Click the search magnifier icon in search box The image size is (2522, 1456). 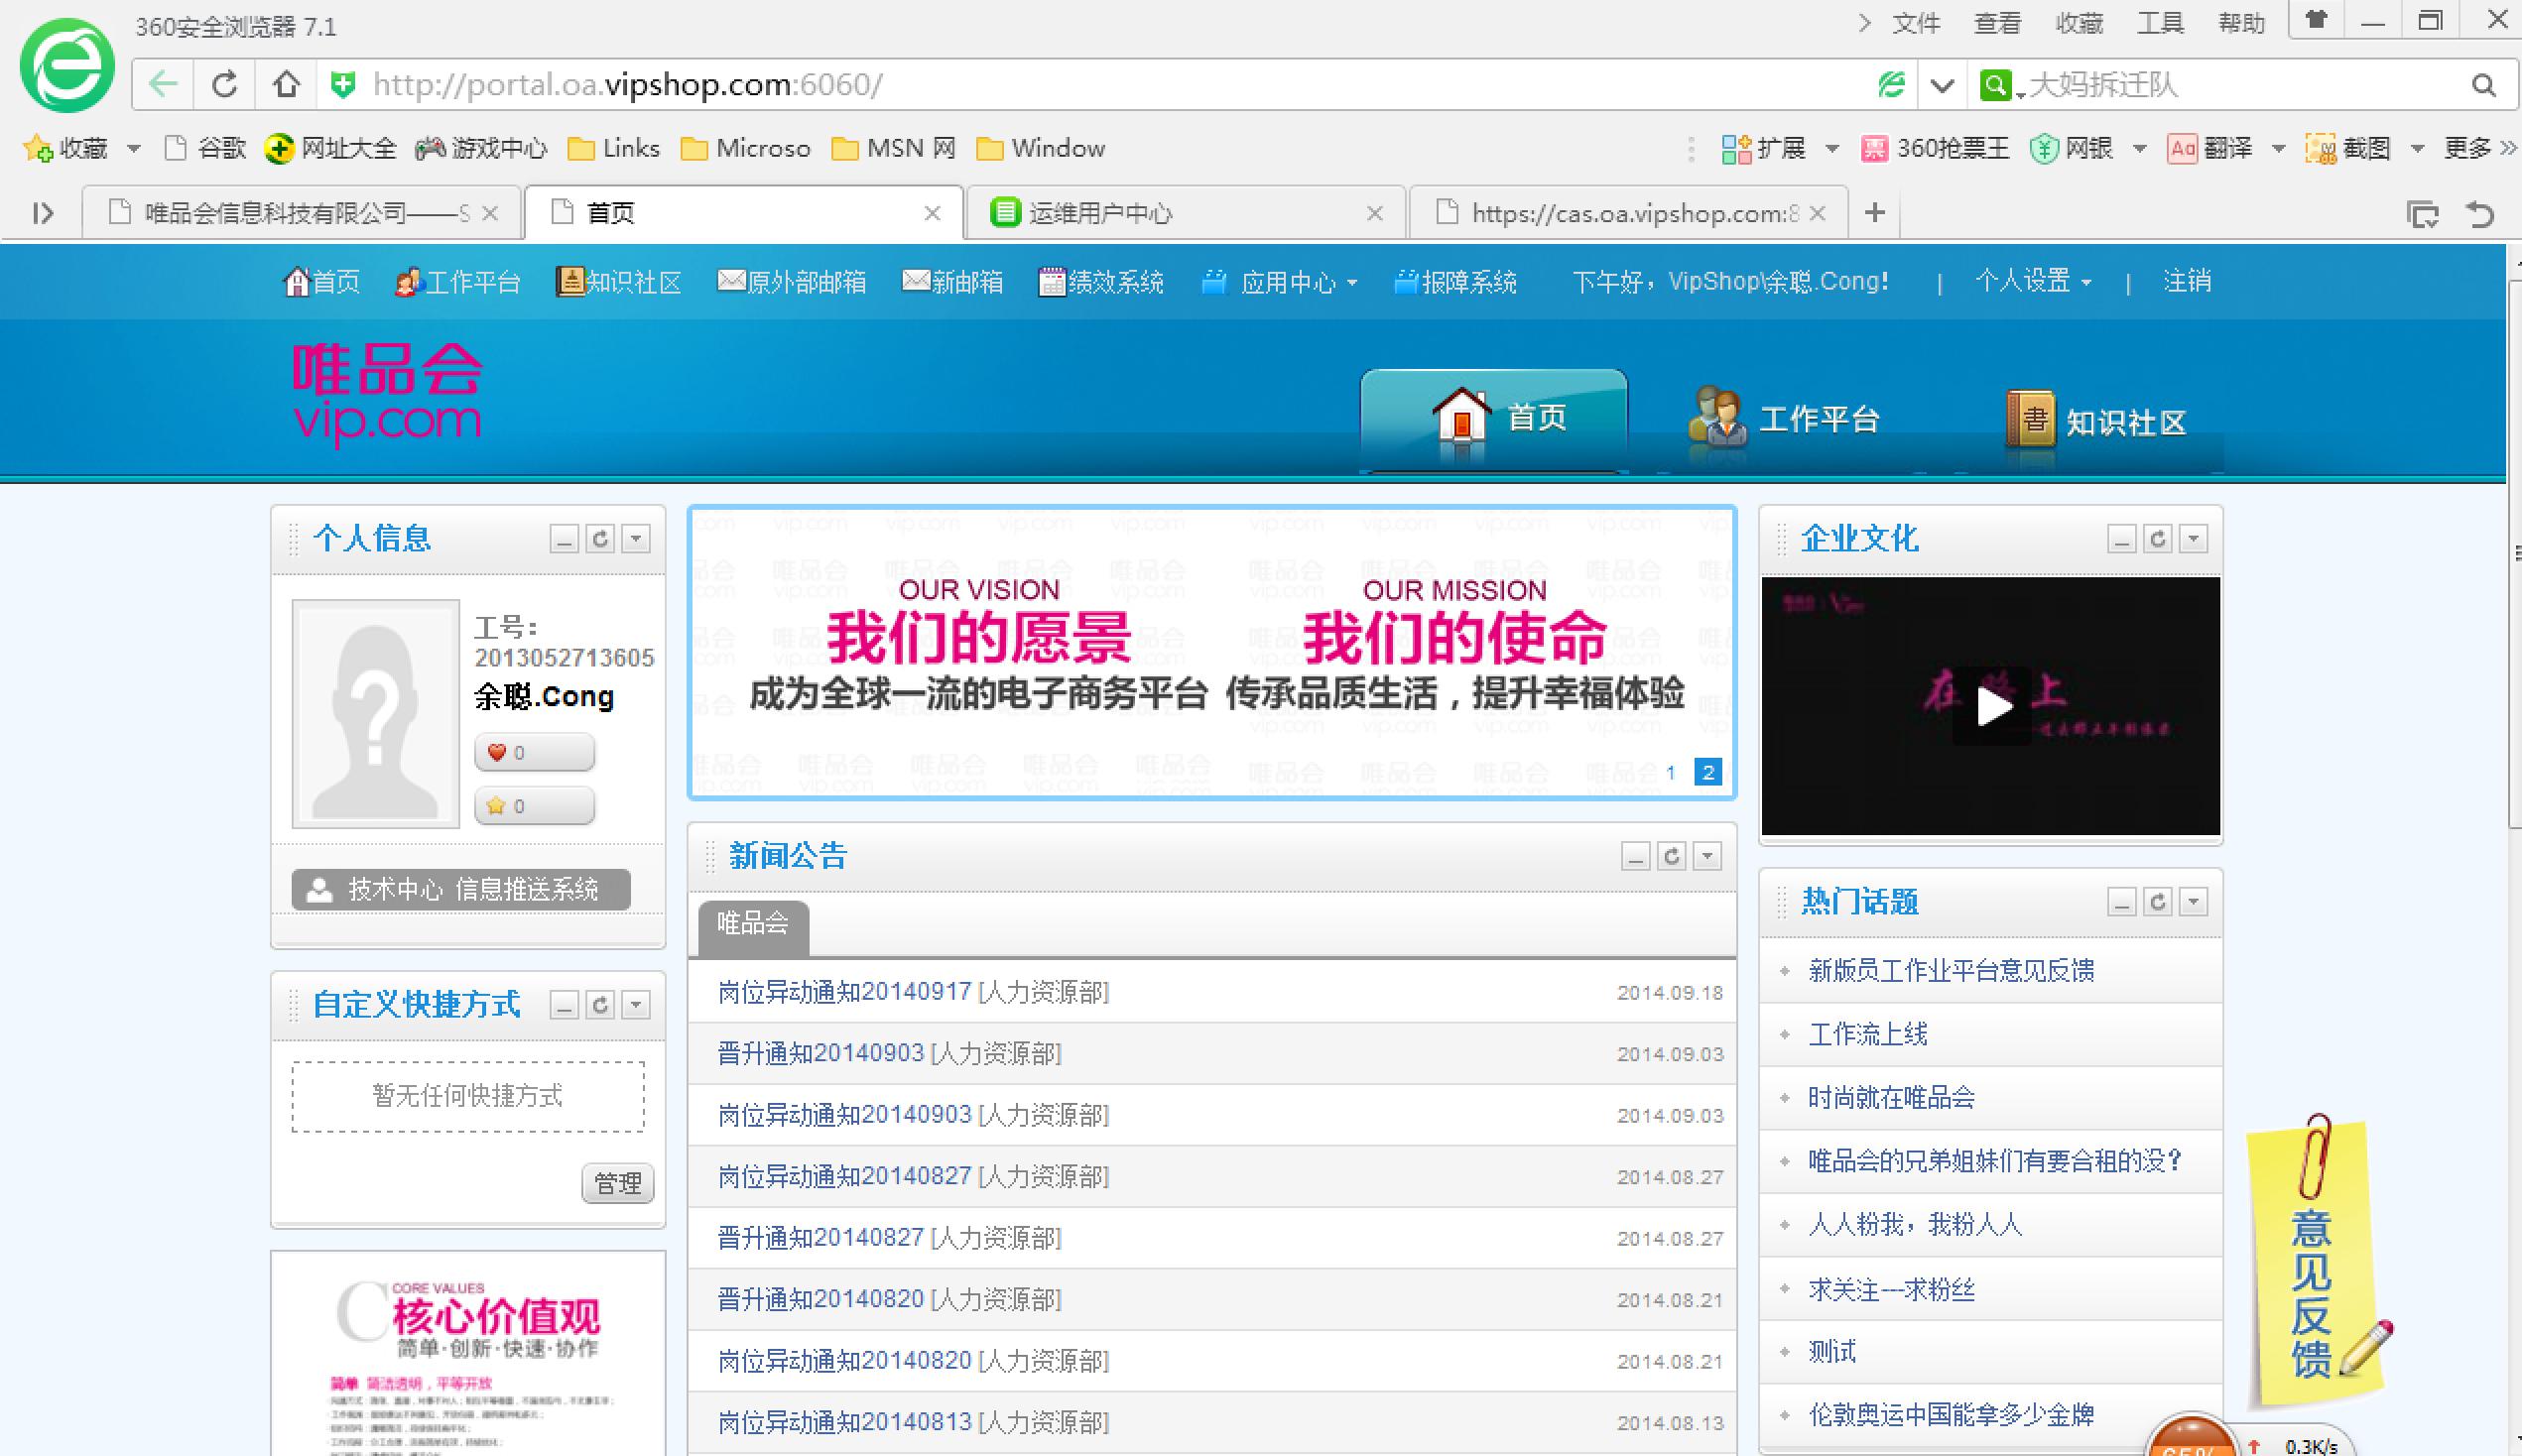(x=2484, y=85)
